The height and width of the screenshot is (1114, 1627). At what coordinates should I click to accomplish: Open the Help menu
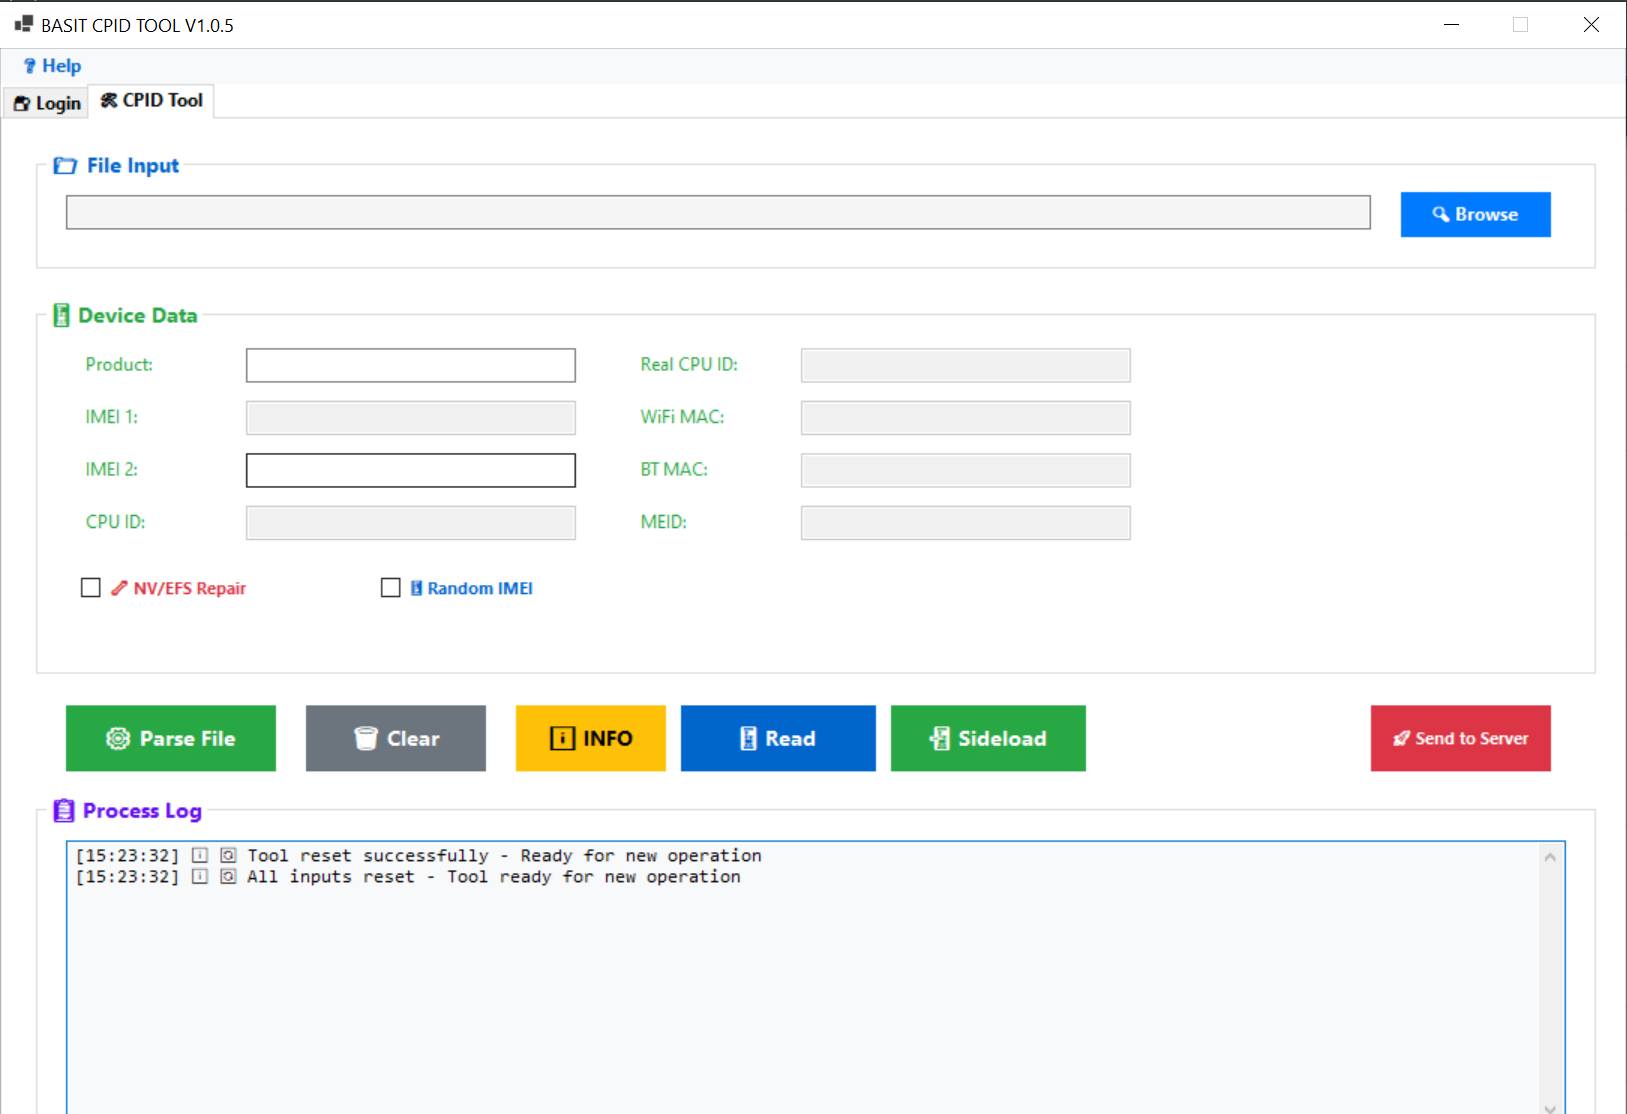52,66
